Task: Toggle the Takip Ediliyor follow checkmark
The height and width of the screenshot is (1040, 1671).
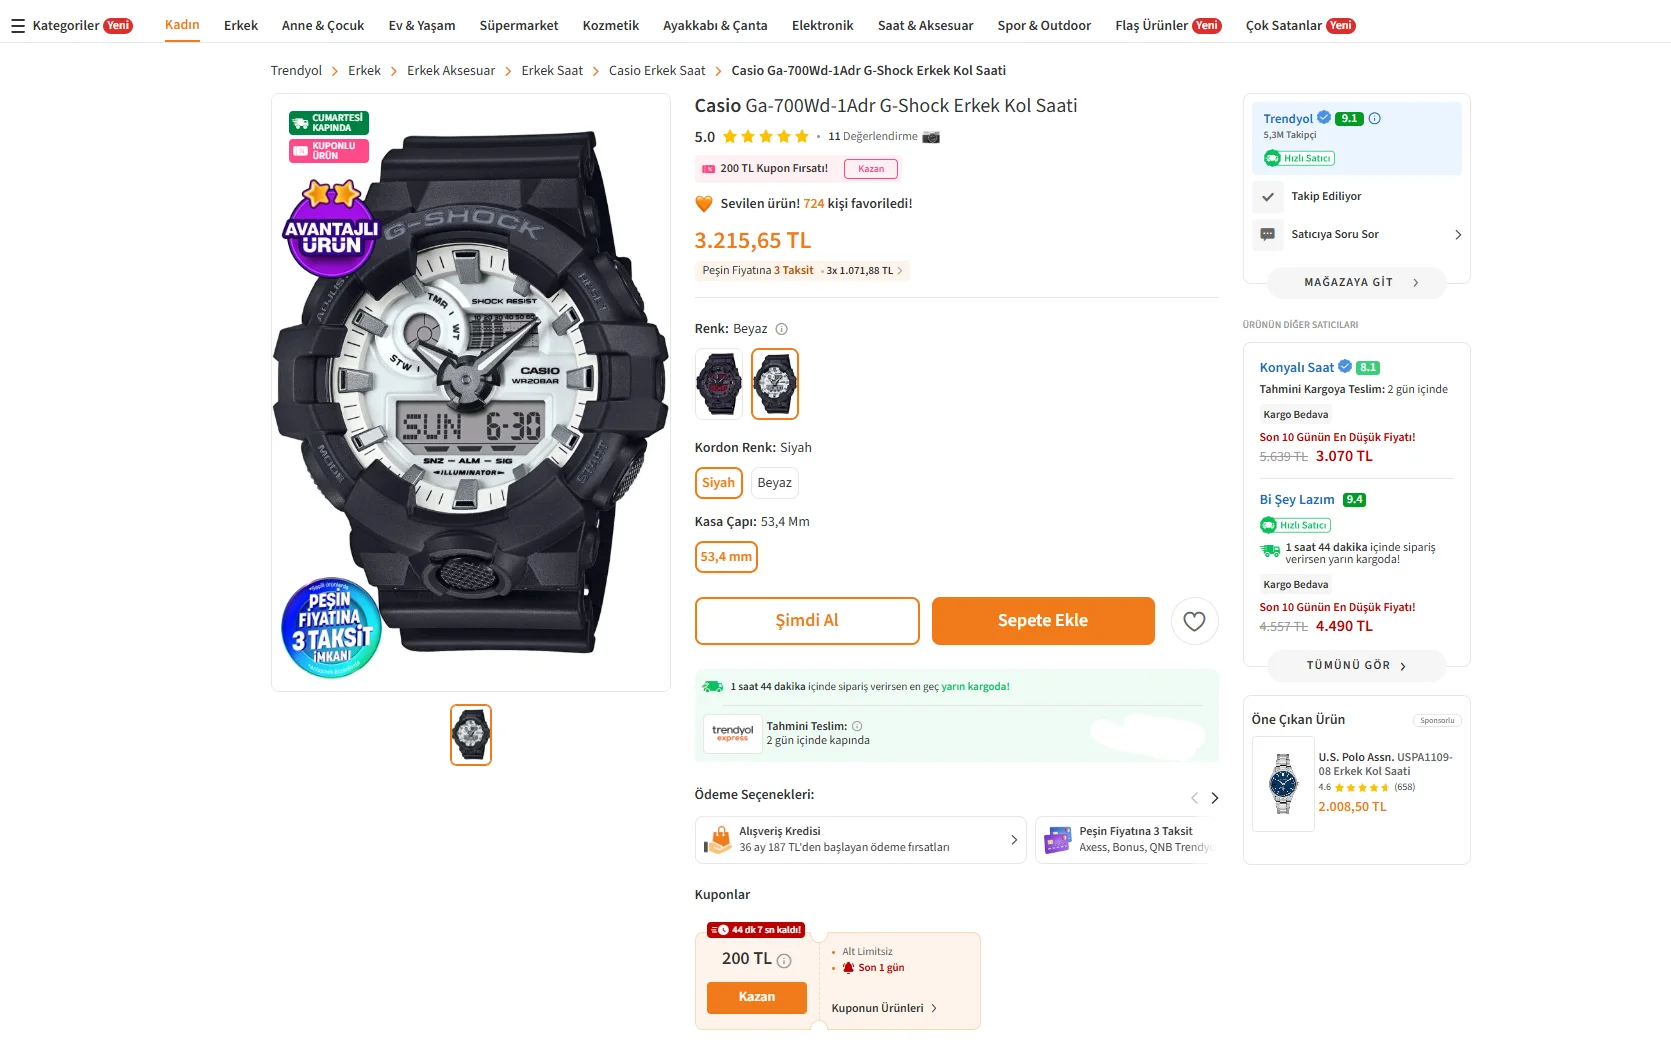Action: tap(1268, 196)
